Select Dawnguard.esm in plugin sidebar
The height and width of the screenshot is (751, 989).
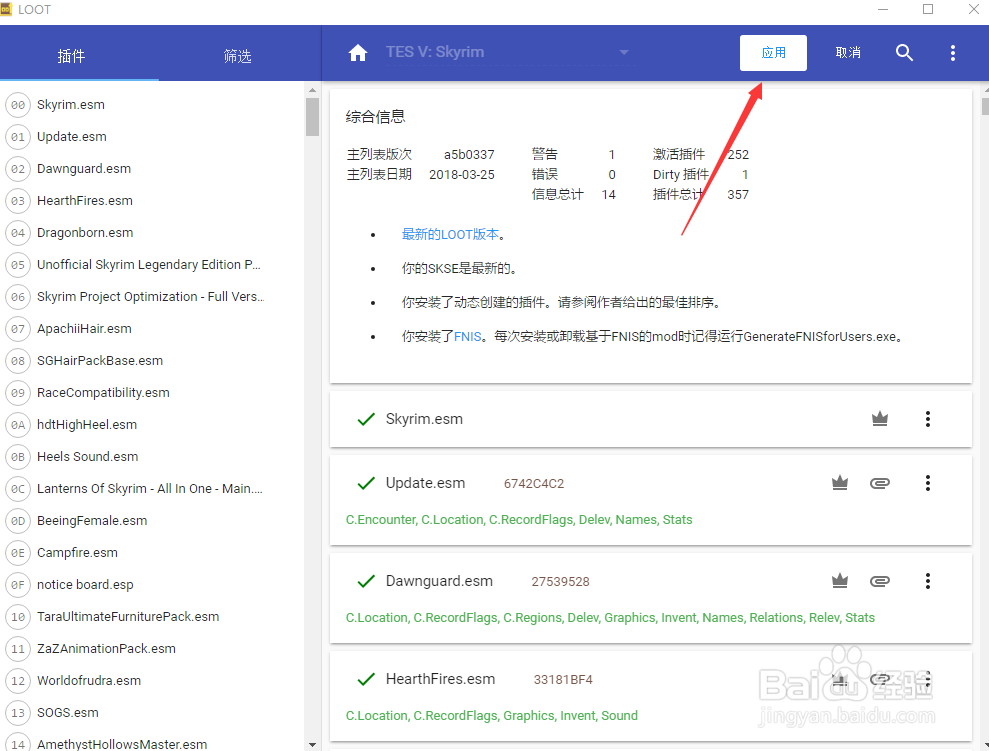click(x=84, y=169)
